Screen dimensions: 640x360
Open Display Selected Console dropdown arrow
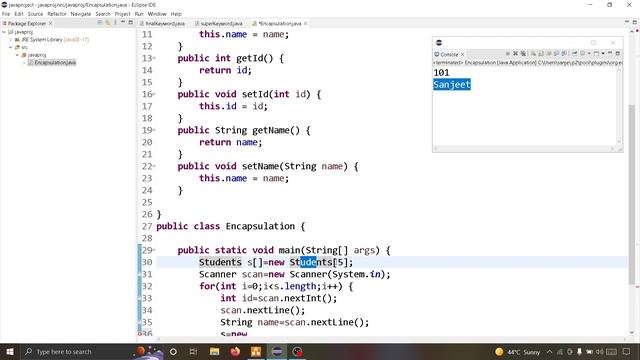point(589,53)
